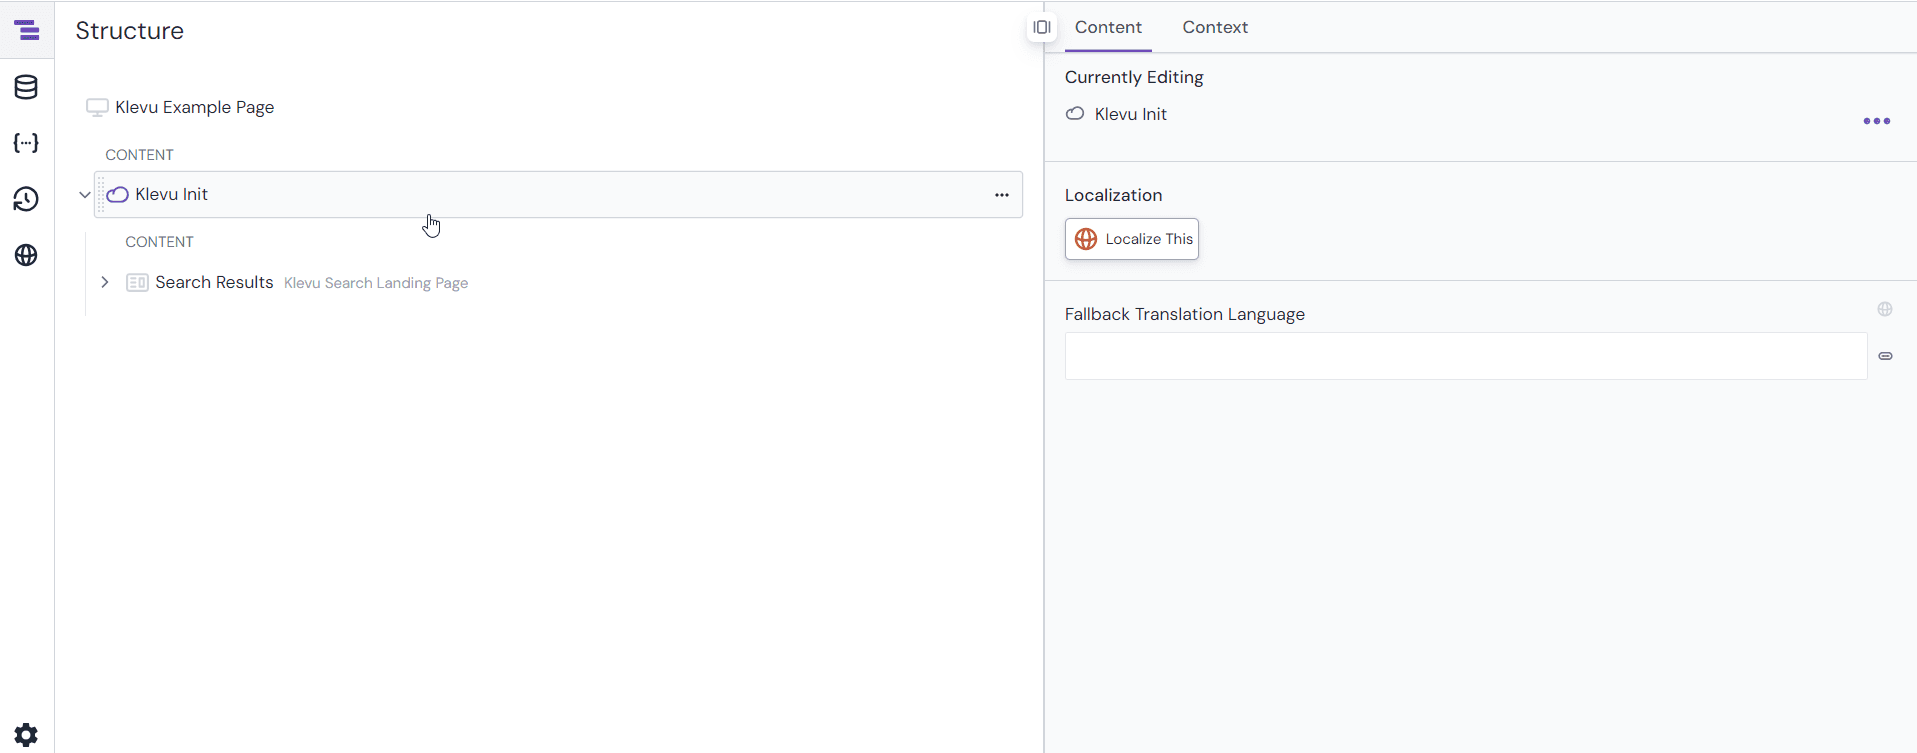
Task: Open the purple three-dot menu under Currently Editing
Action: pos(1877,121)
